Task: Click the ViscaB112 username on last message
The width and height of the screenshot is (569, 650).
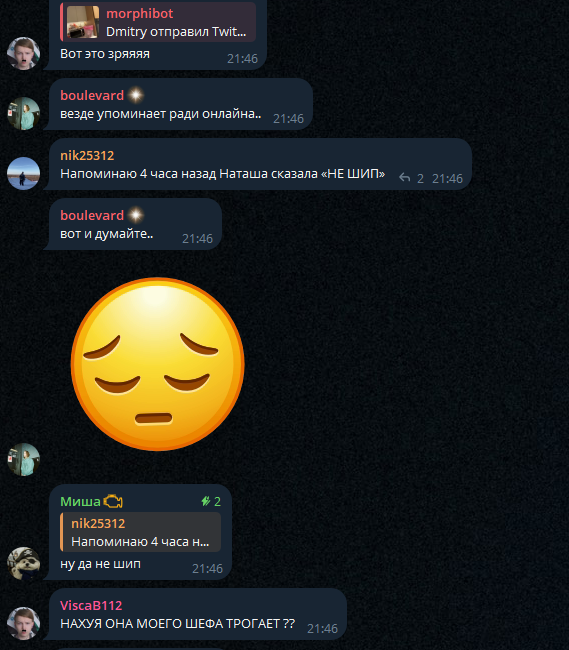Action: pos(91,605)
